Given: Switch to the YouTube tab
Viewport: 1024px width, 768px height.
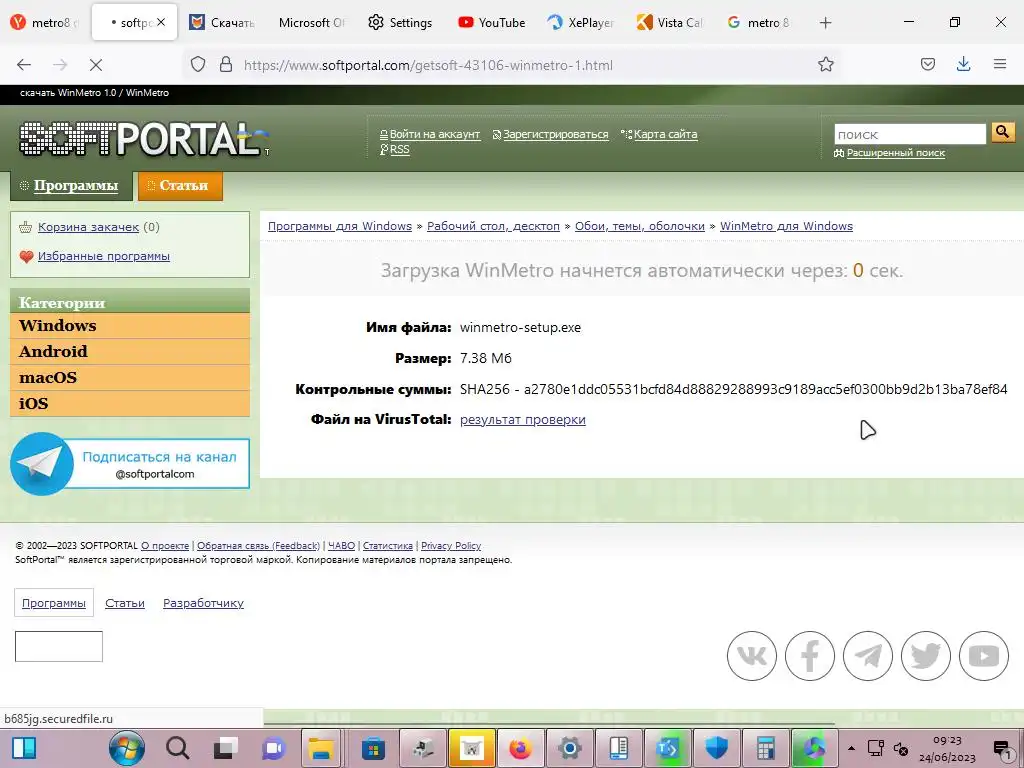Looking at the screenshot, I should click(x=491, y=23).
